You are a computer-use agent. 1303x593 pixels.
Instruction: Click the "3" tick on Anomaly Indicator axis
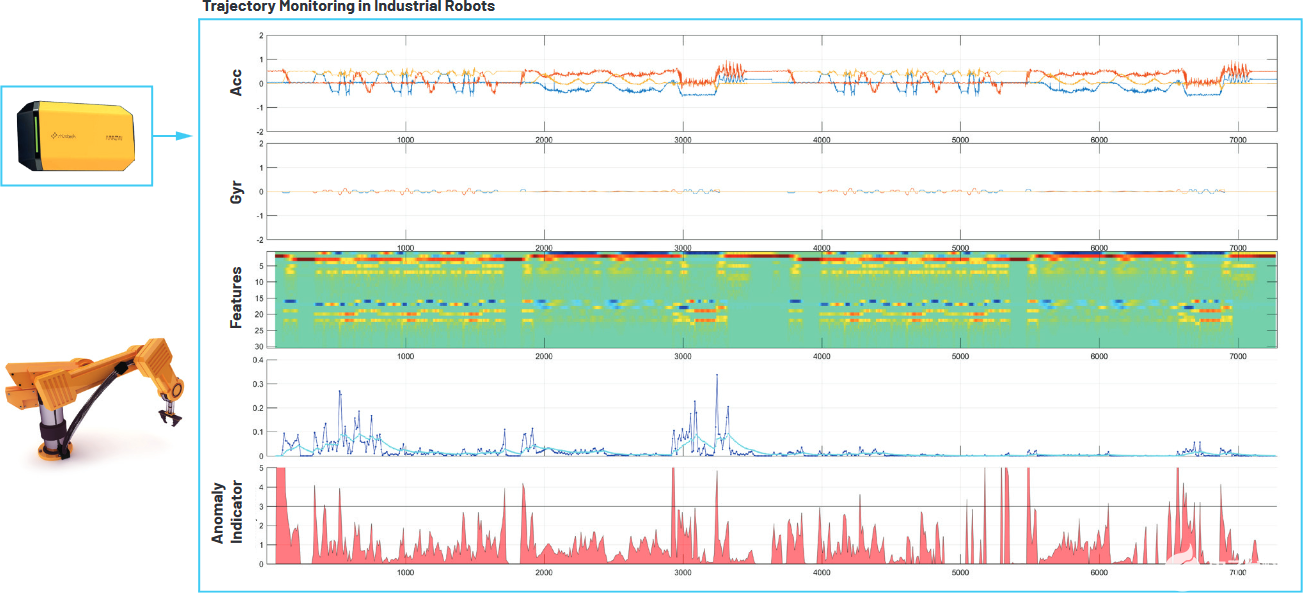pyautogui.click(x=261, y=506)
